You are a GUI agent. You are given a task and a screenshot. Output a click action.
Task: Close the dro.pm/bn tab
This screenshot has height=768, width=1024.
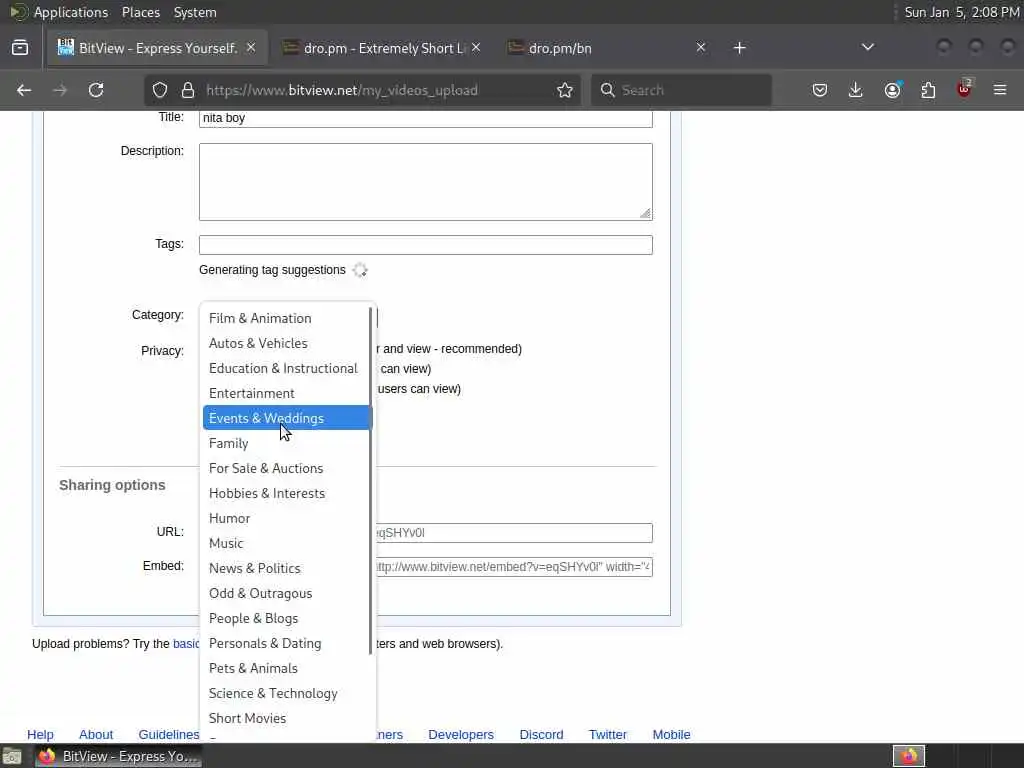701,48
